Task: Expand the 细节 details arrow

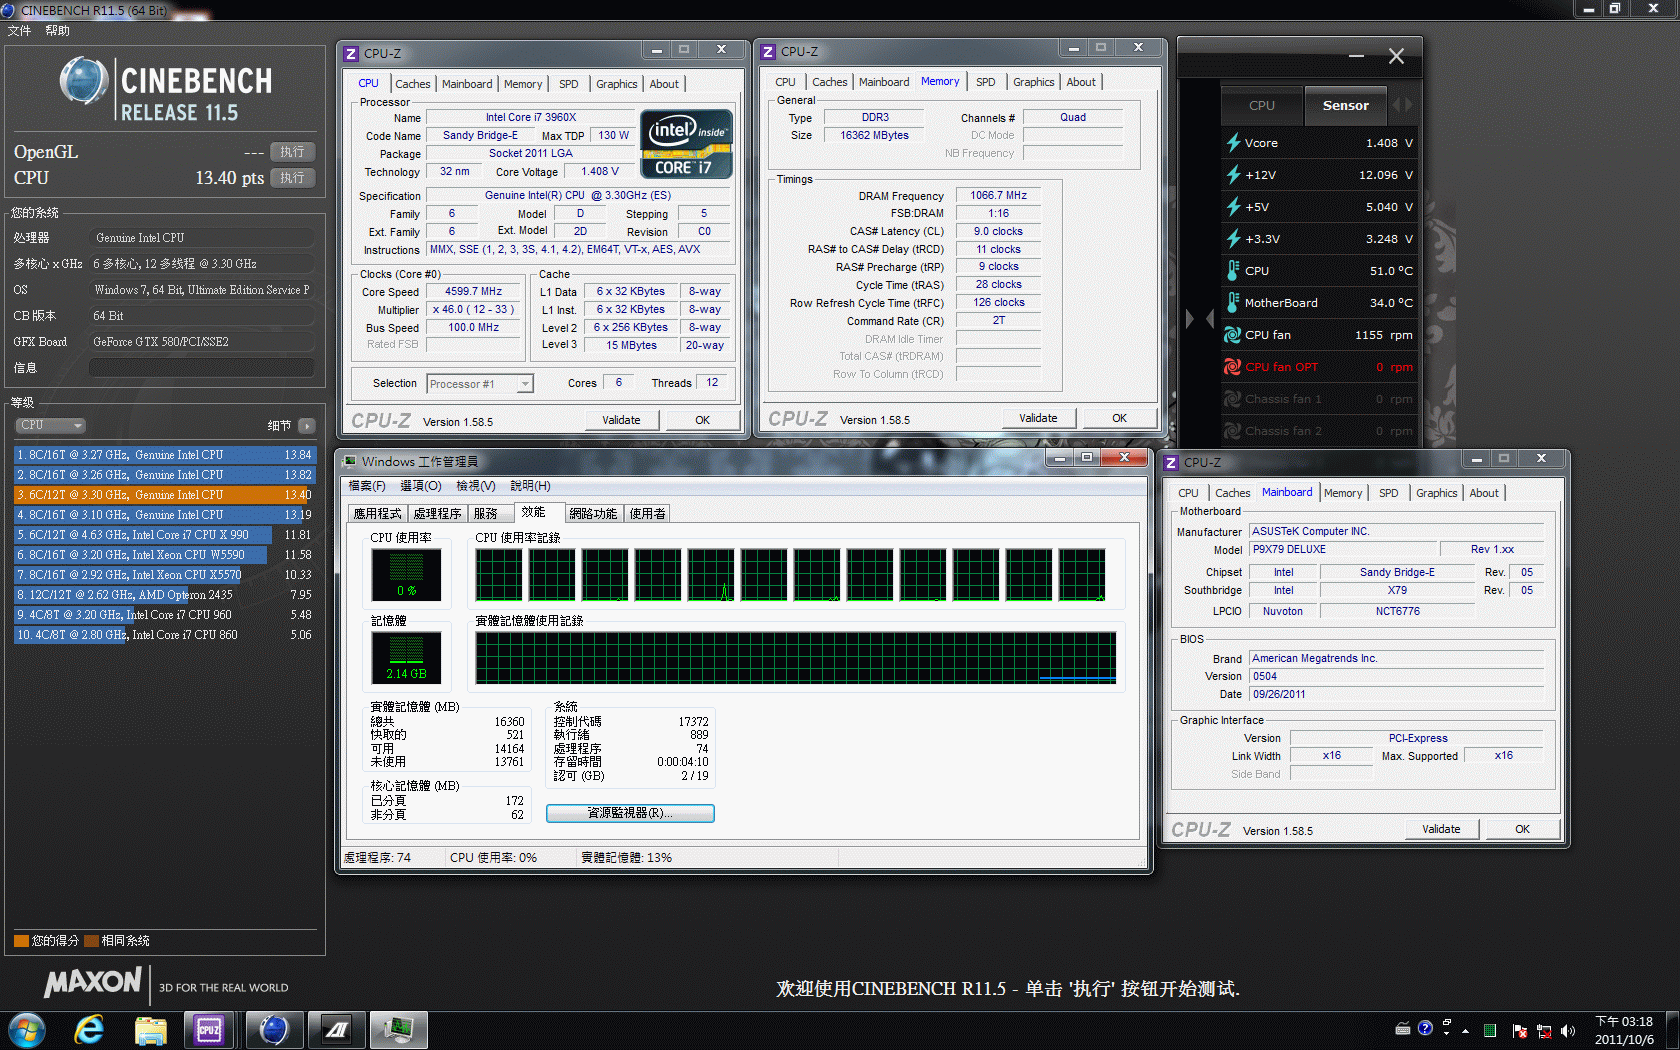Action: [306, 426]
